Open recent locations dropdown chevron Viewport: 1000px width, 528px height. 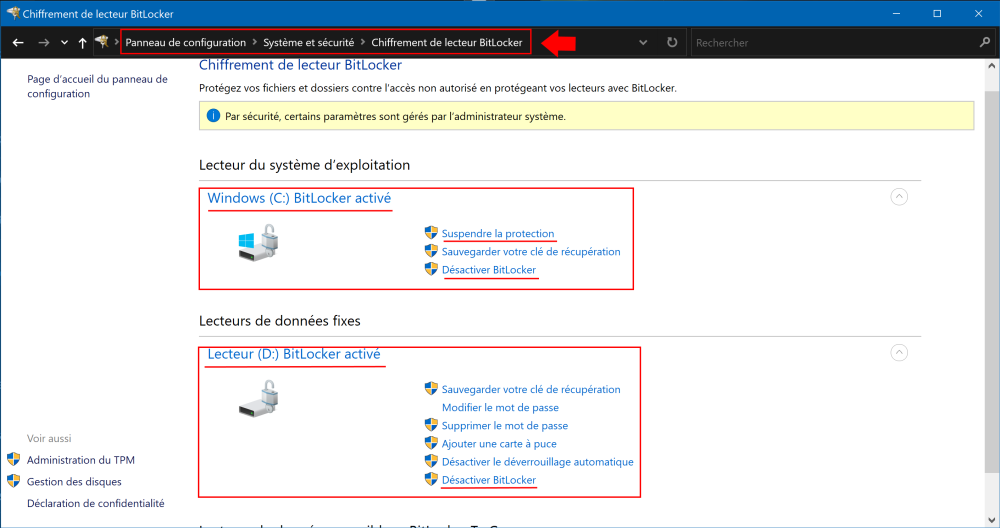[x=64, y=43]
